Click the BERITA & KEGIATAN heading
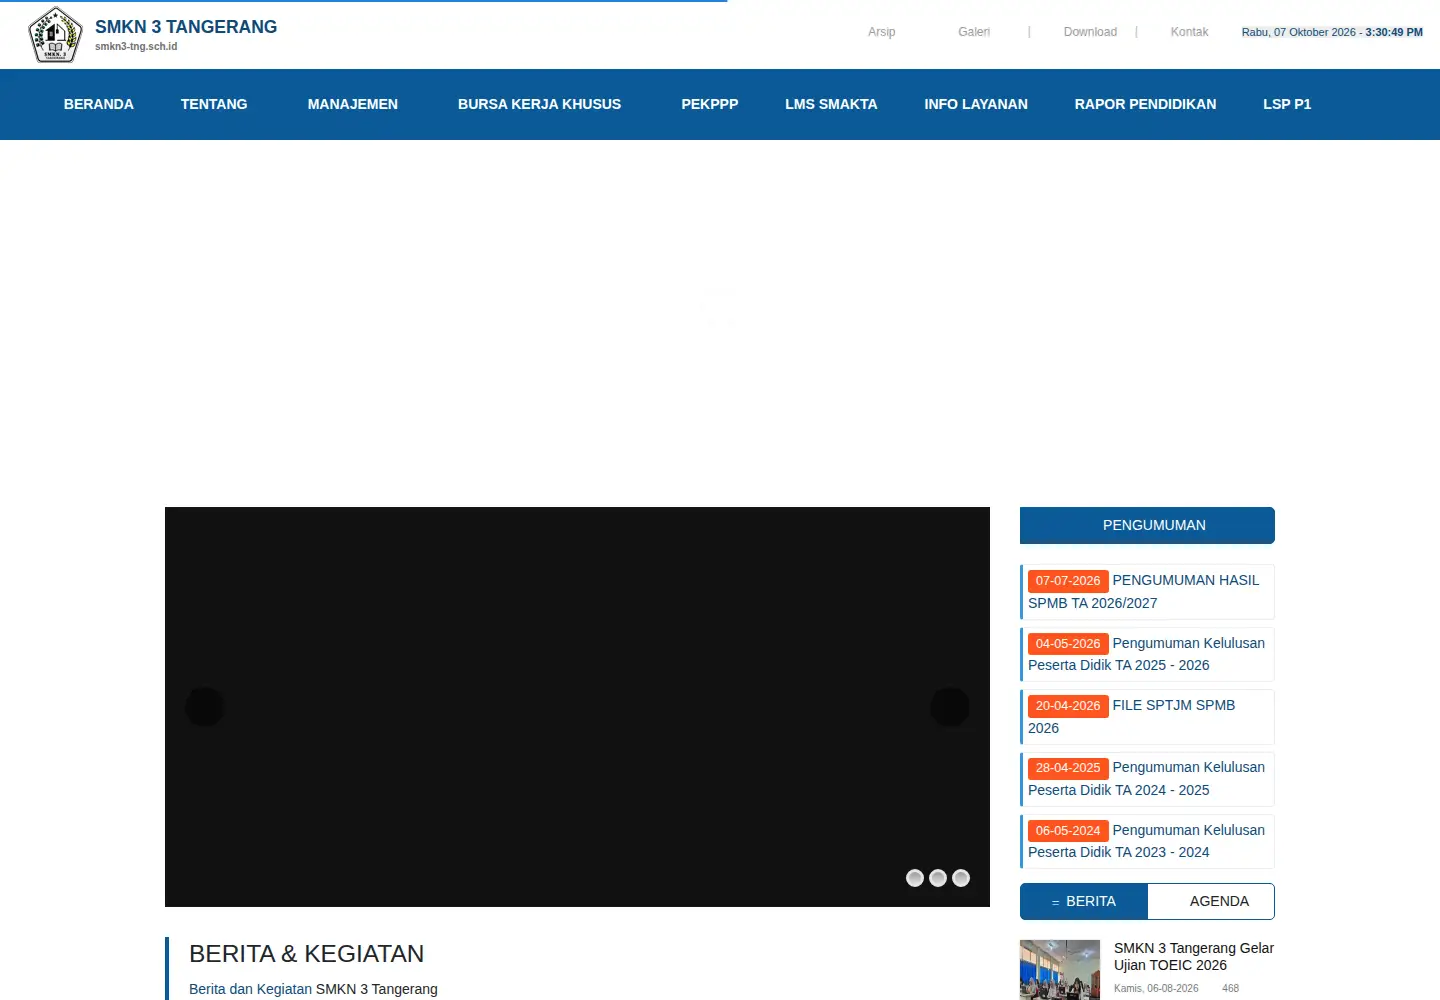This screenshot has height=1000, width=1440. point(307,953)
